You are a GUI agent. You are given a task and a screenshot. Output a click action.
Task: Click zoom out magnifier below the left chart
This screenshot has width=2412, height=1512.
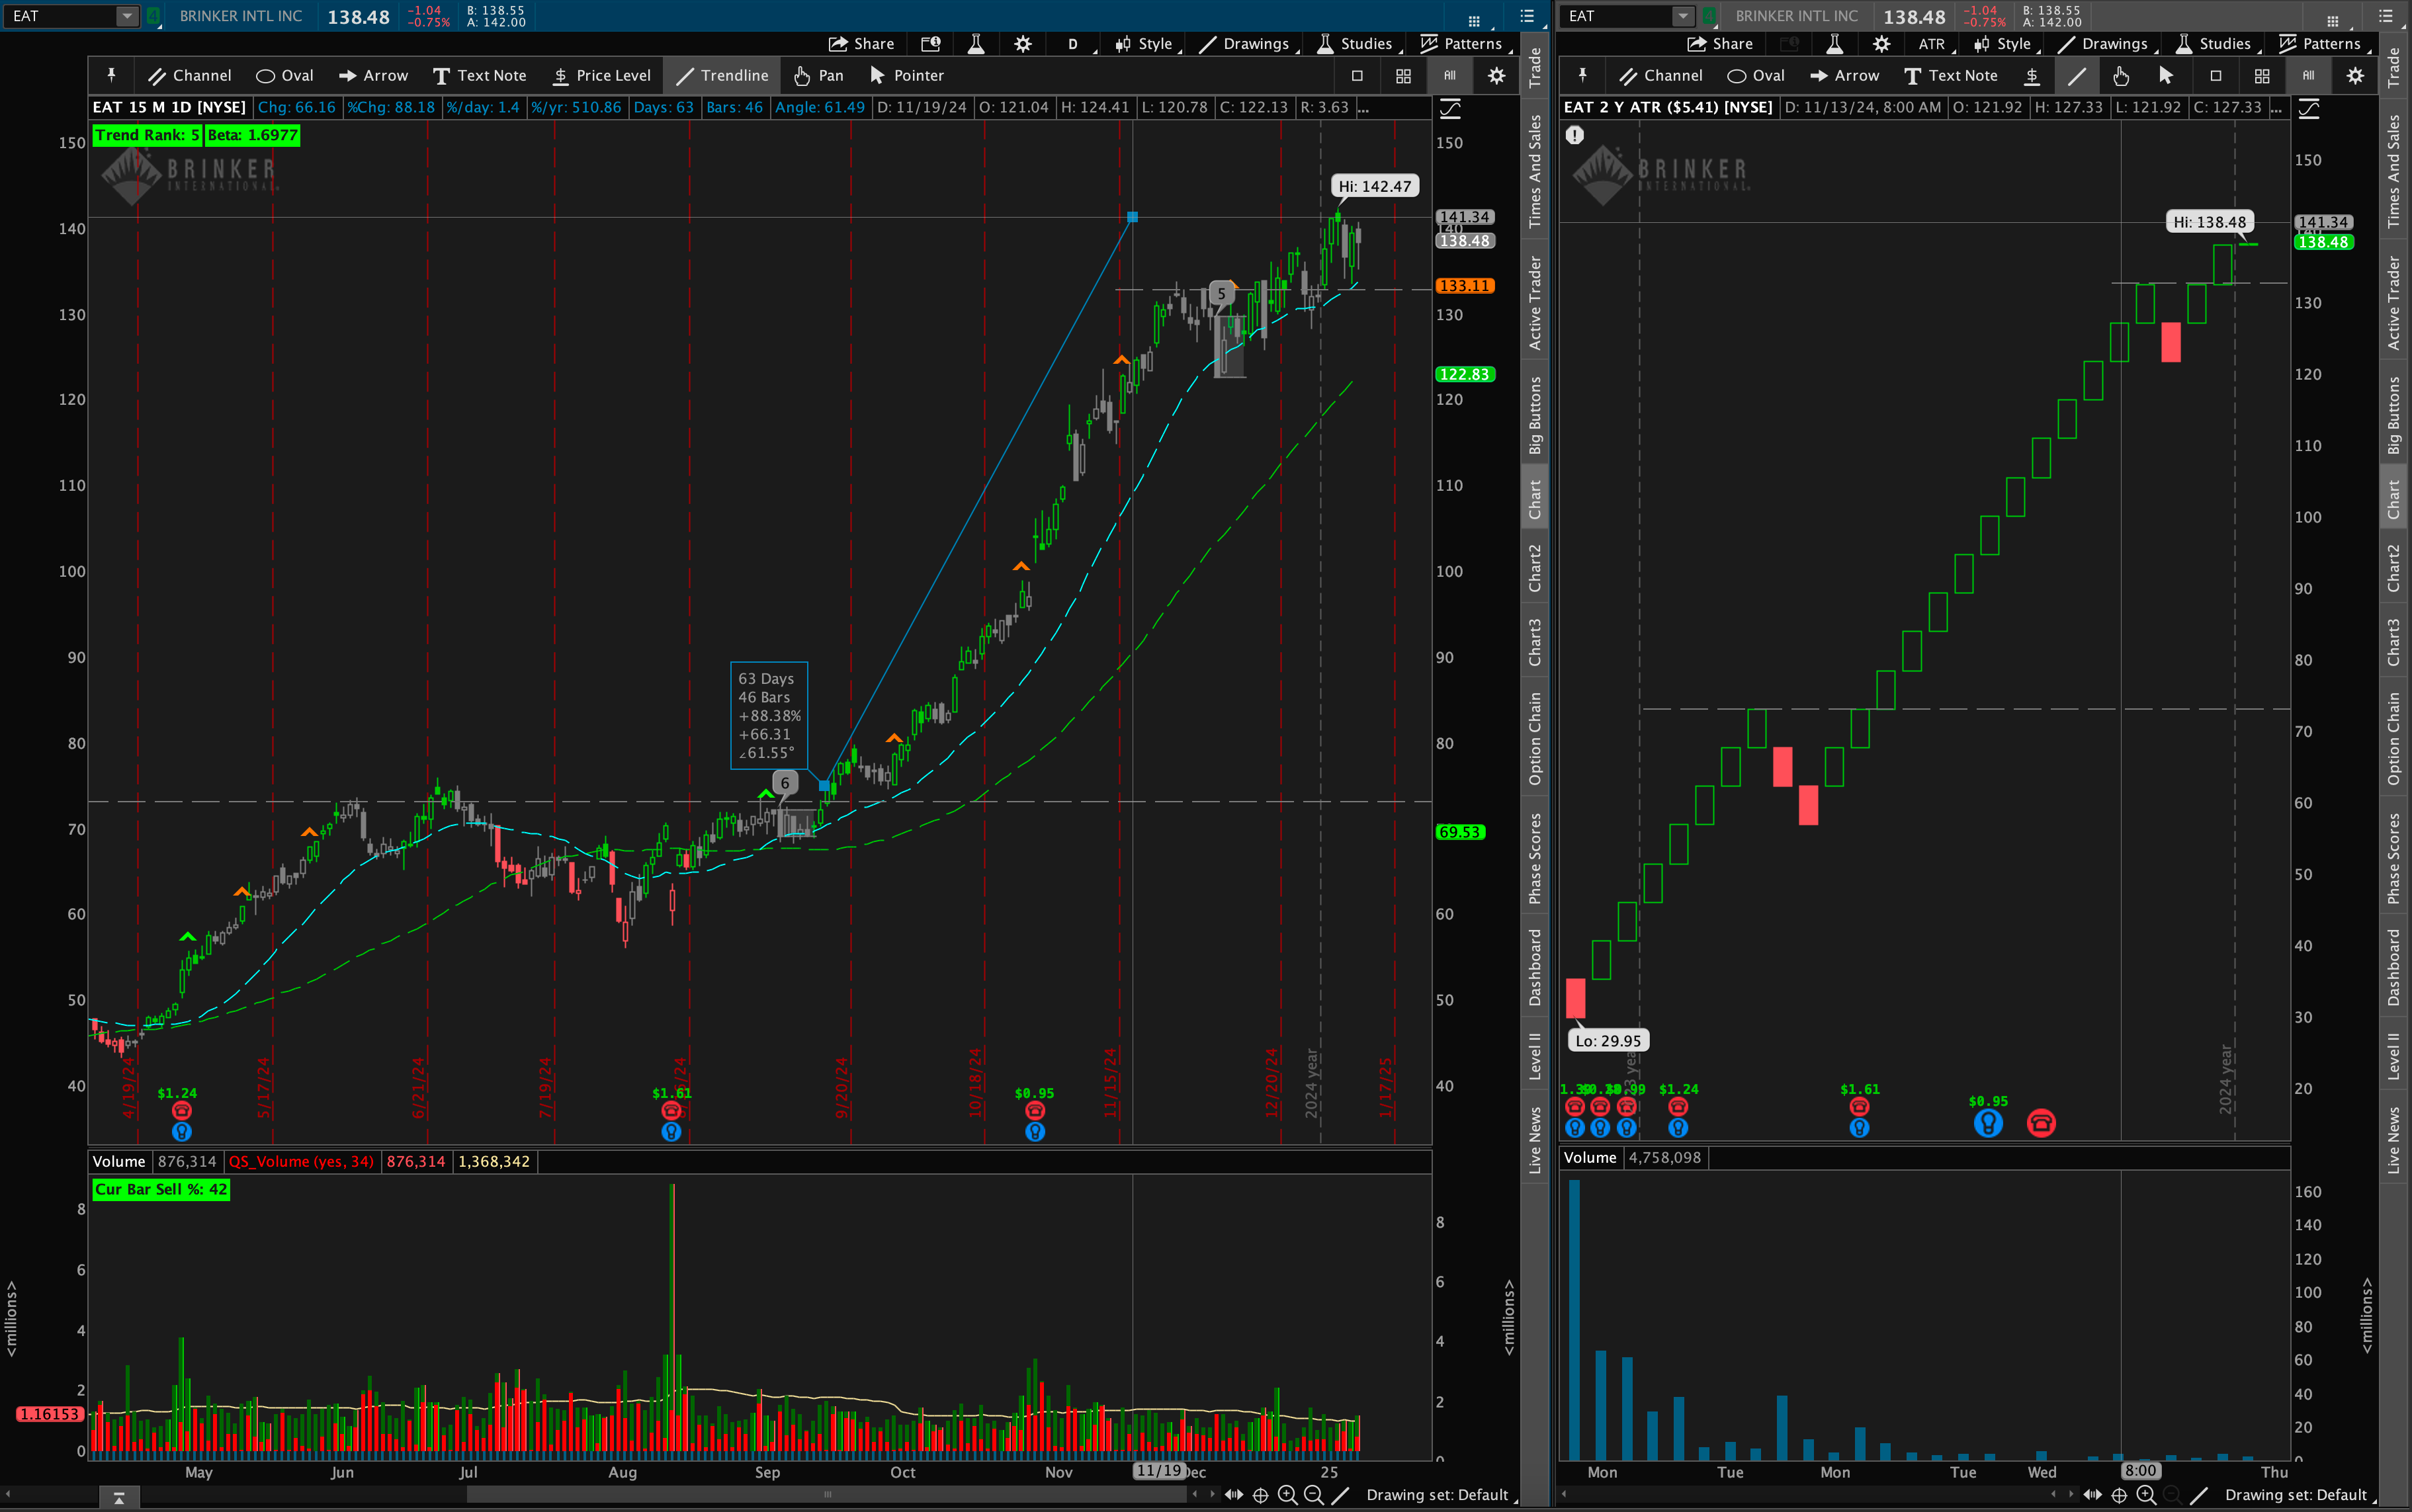[x=1314, y=1495]
